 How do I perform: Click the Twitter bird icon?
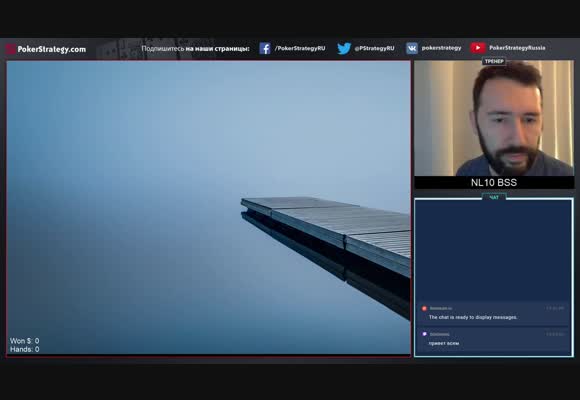(344, 48)
